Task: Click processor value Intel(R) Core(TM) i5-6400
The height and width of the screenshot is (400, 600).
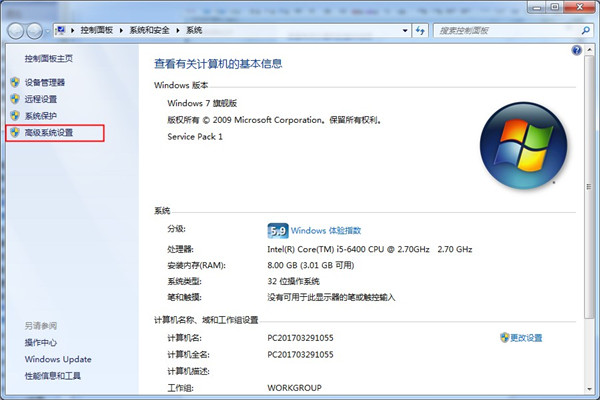Action: 370,249
